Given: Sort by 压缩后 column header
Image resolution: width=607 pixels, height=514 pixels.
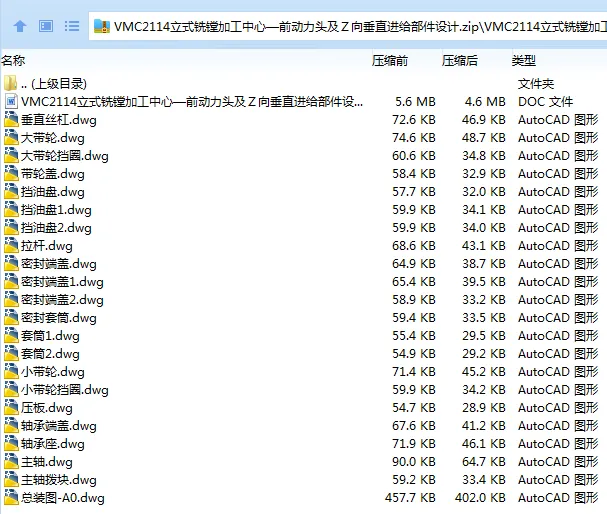Looking at the screenshot, I should 460,60.
